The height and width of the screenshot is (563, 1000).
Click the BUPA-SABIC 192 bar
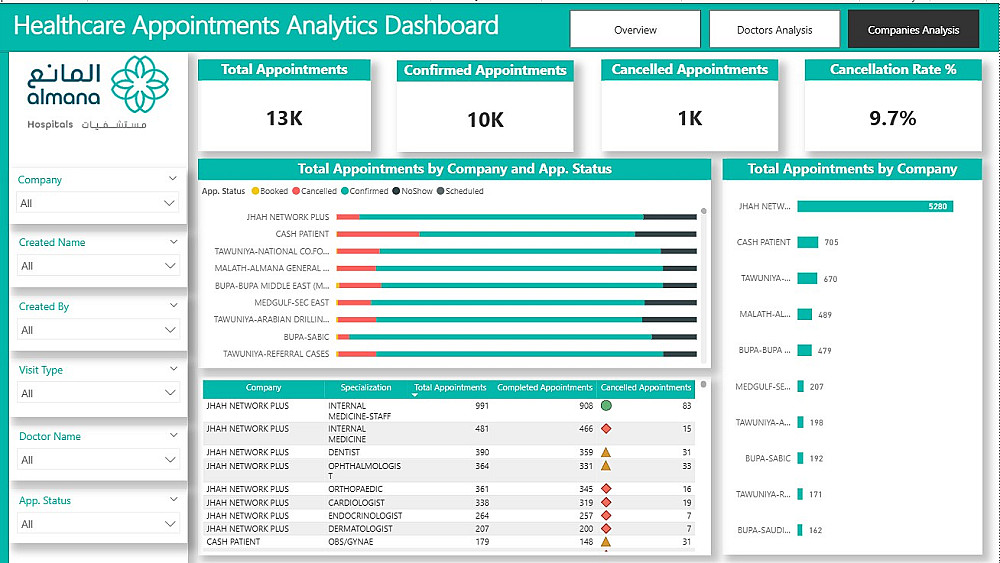(800, 458)
